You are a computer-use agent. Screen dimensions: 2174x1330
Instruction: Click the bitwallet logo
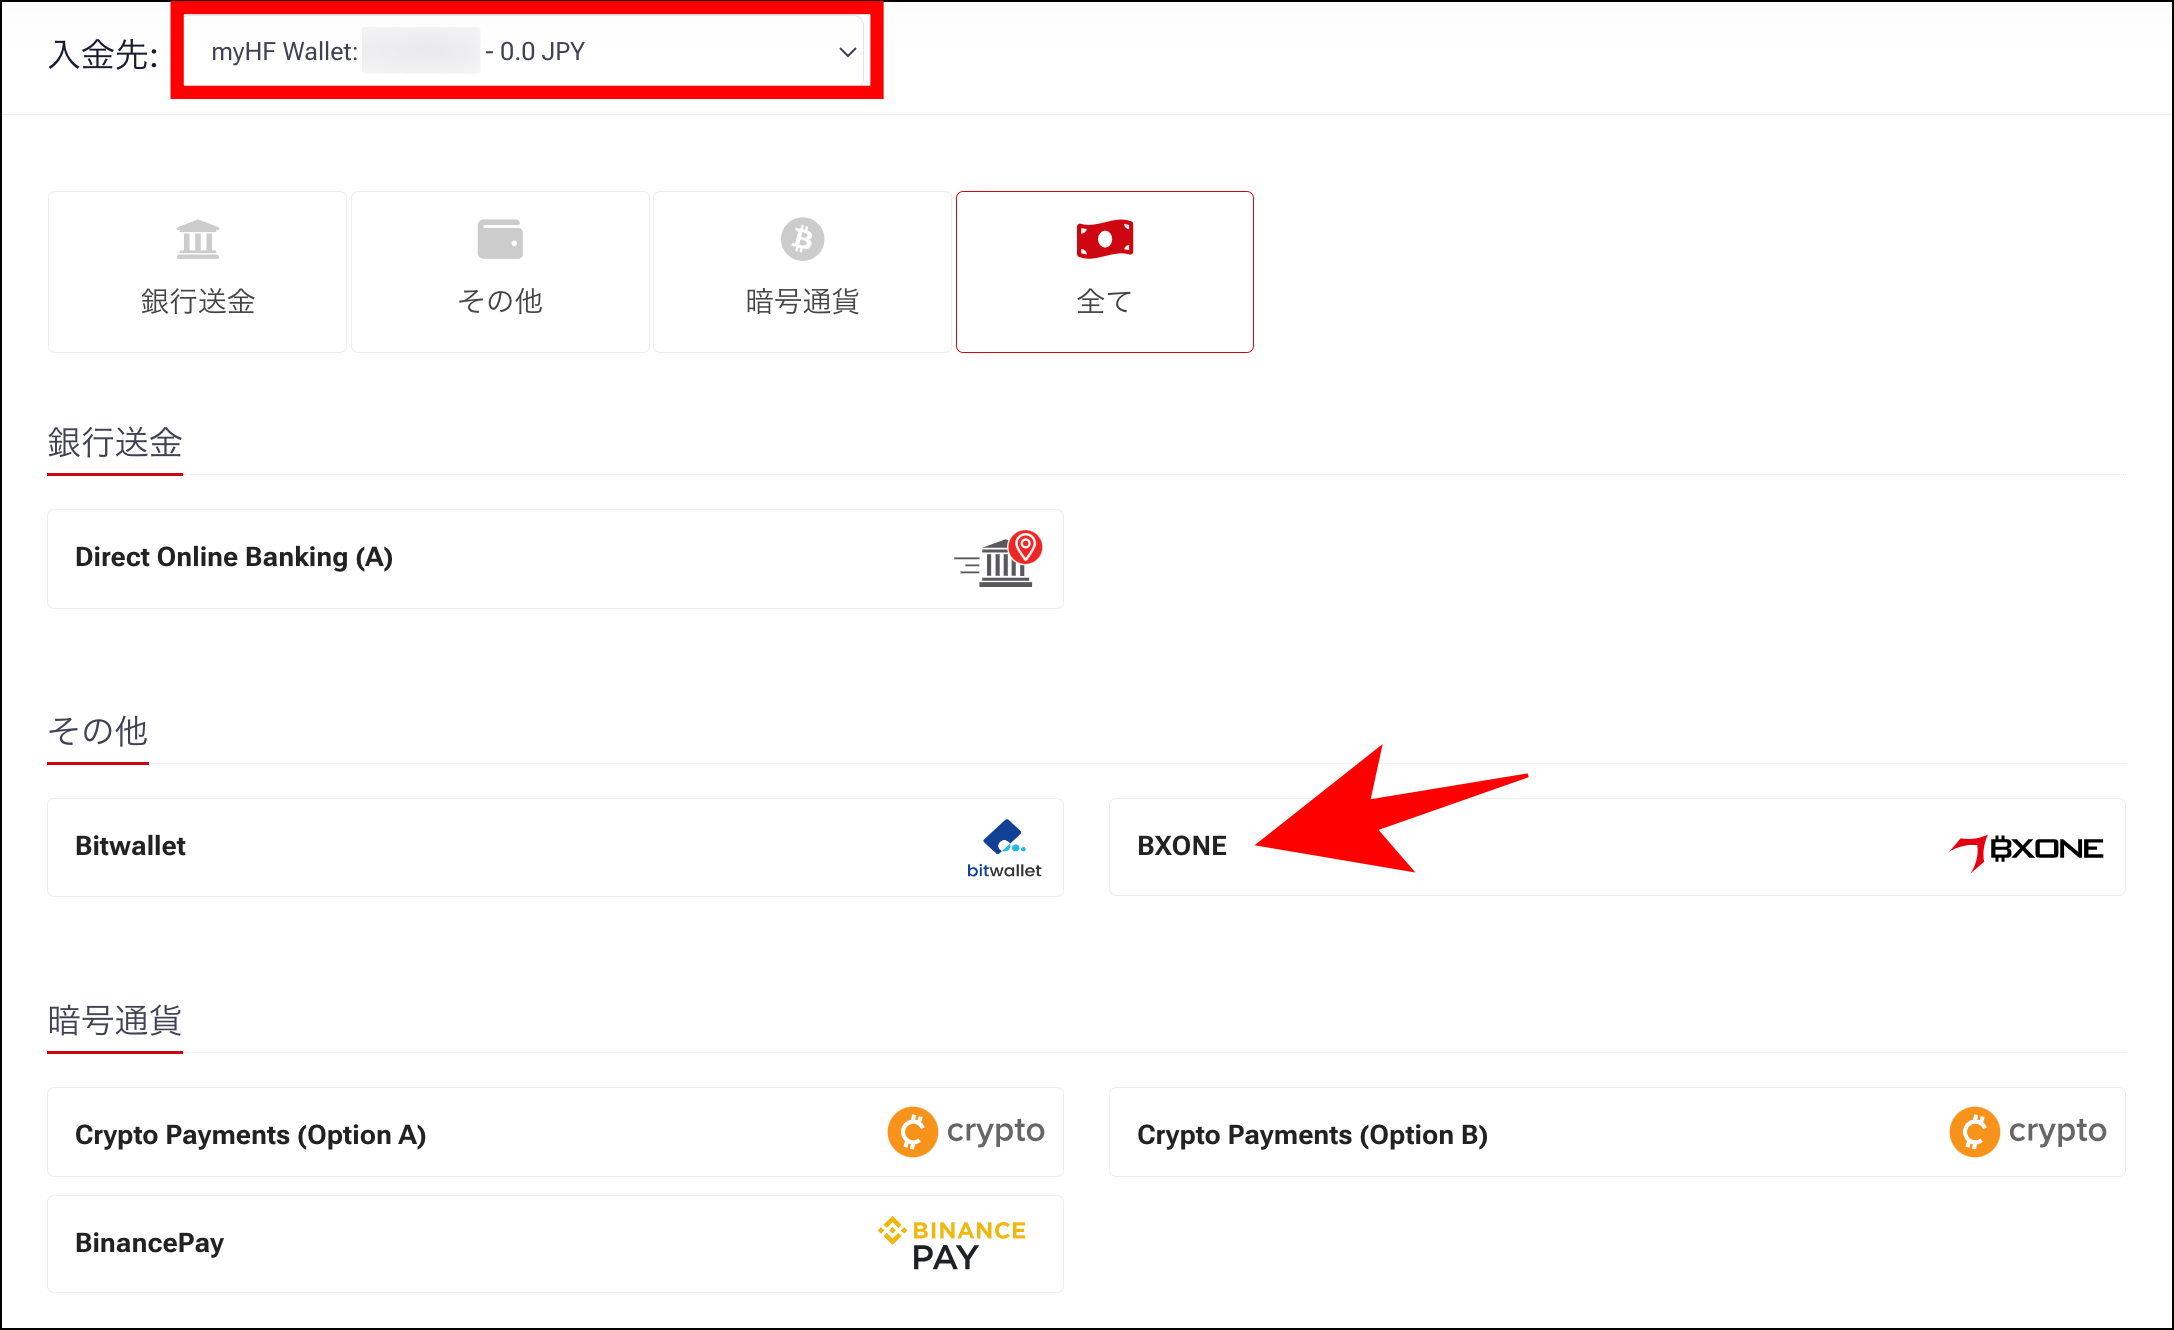pos(1004,849)
